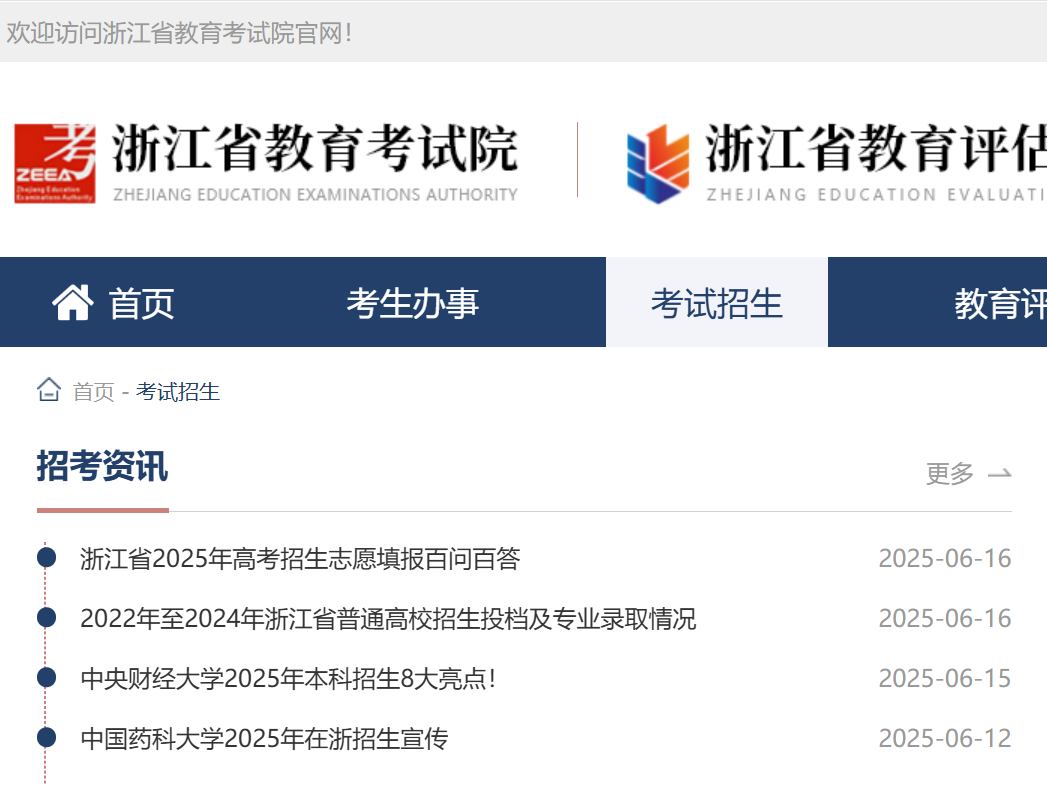Open the 教育评 navigation tab
The image size is (1047, 785).
1000,302
